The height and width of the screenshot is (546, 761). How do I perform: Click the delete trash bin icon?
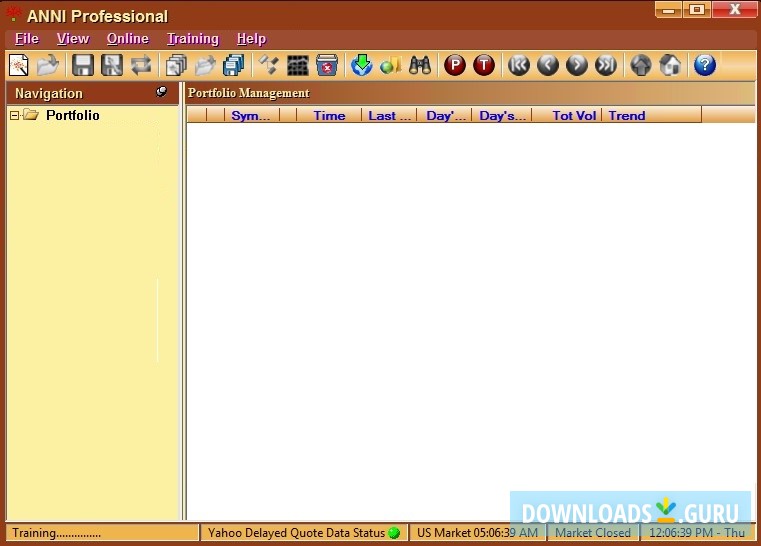(x=327, y=66)
